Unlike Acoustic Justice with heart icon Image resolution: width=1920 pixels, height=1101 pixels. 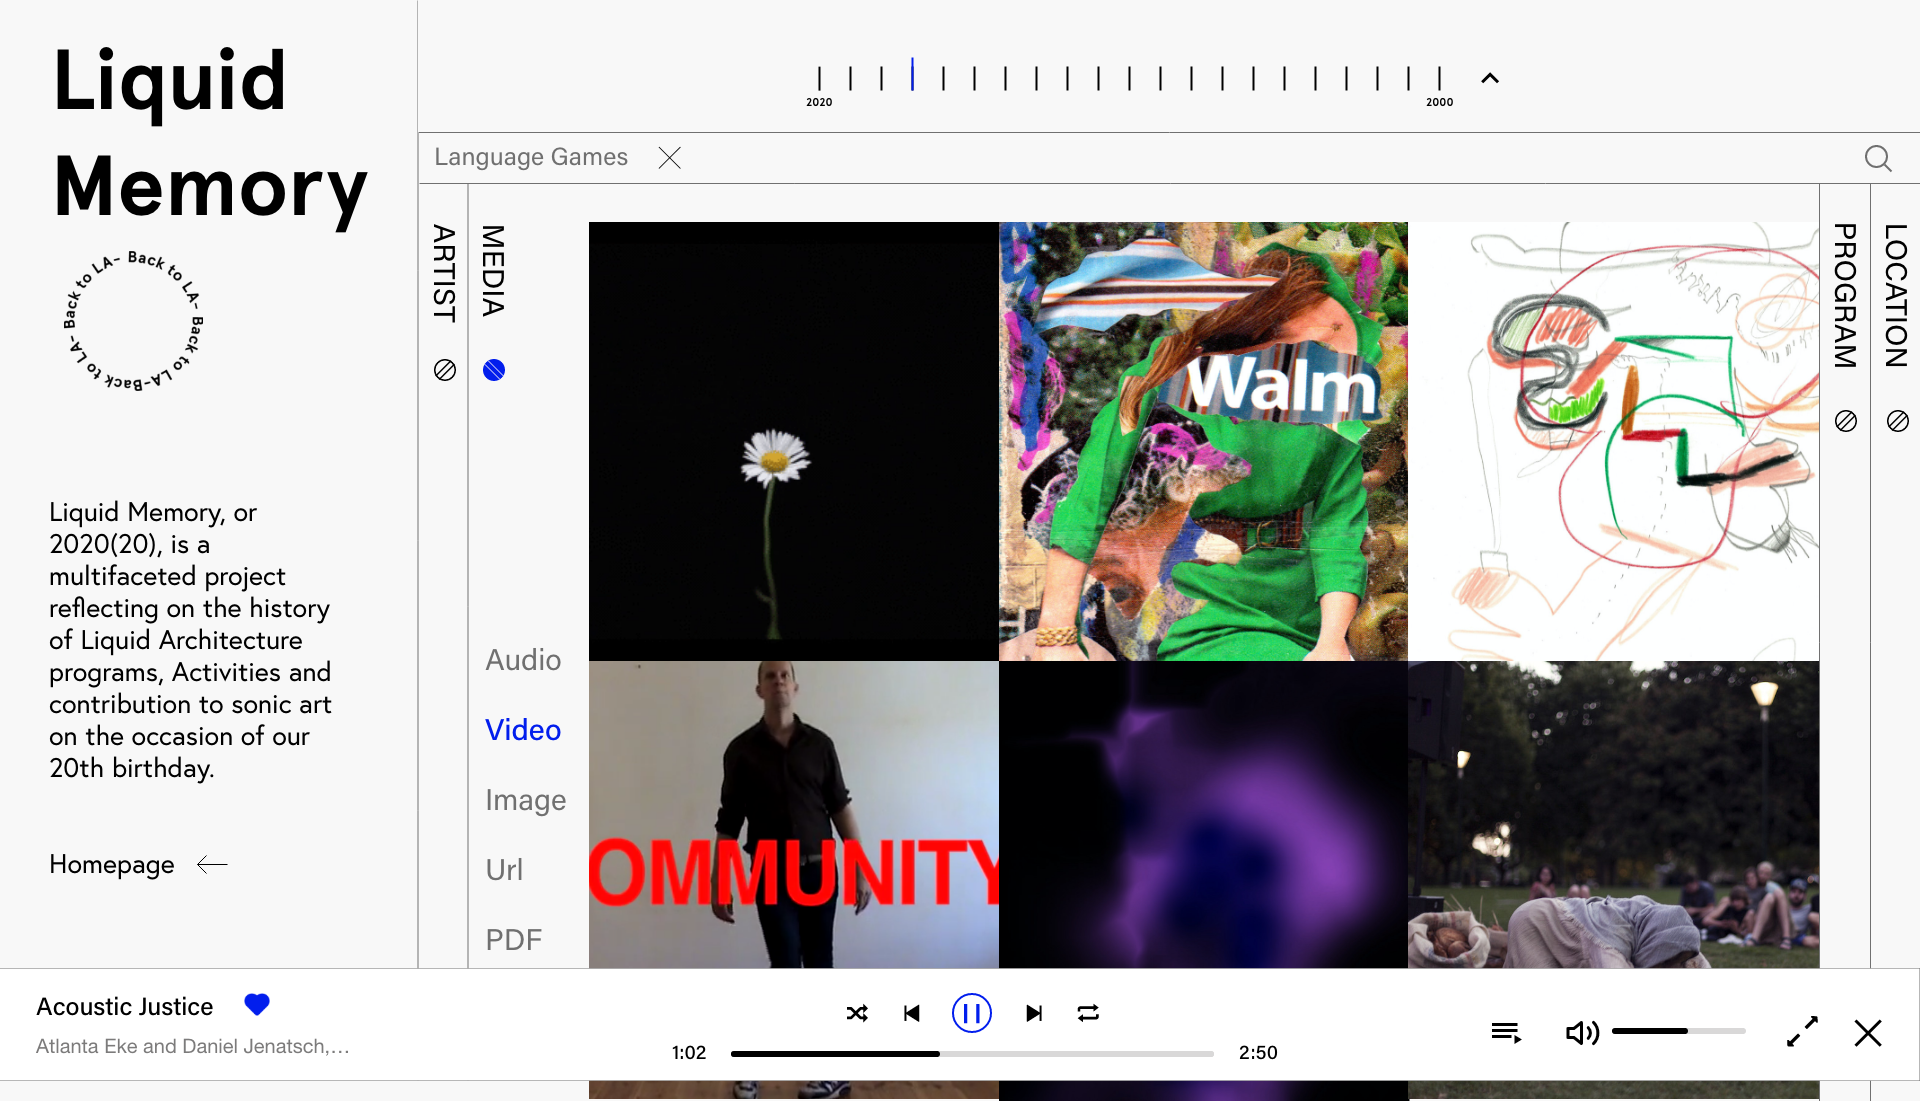[x=257, y=1005]
